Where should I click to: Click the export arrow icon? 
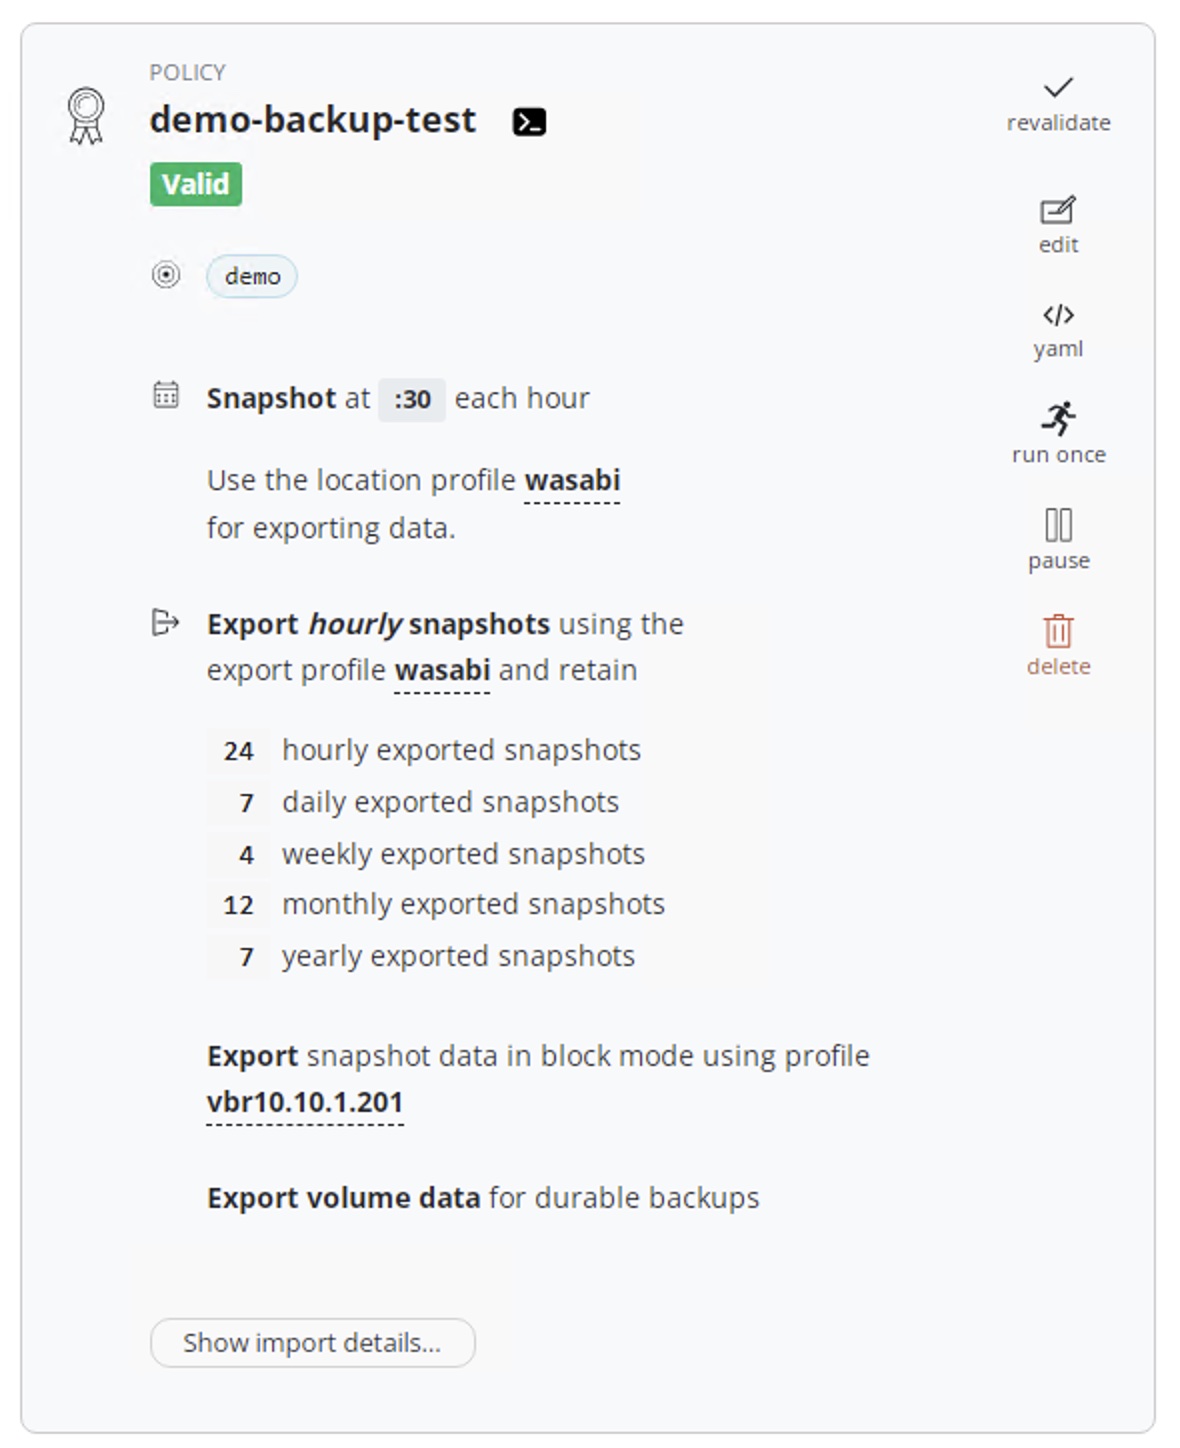(165, 623)
